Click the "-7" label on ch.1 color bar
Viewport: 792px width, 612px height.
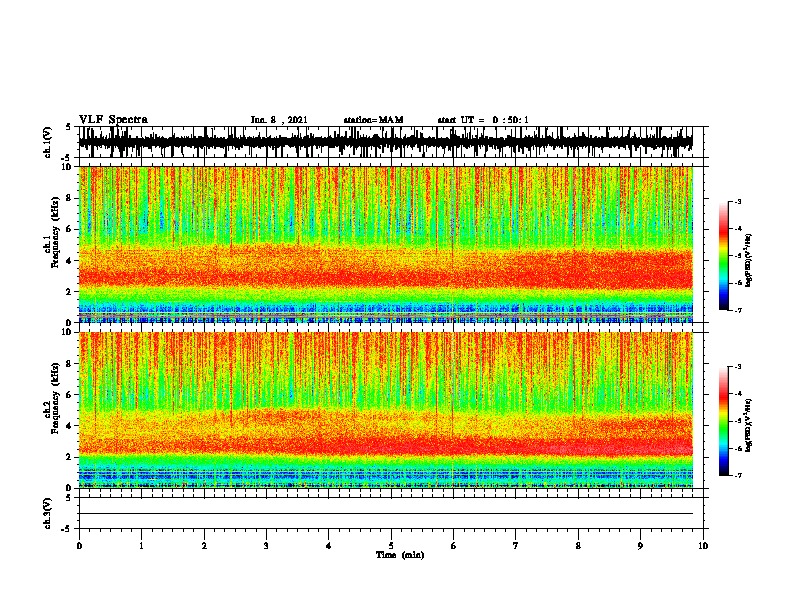coord(737,310)
